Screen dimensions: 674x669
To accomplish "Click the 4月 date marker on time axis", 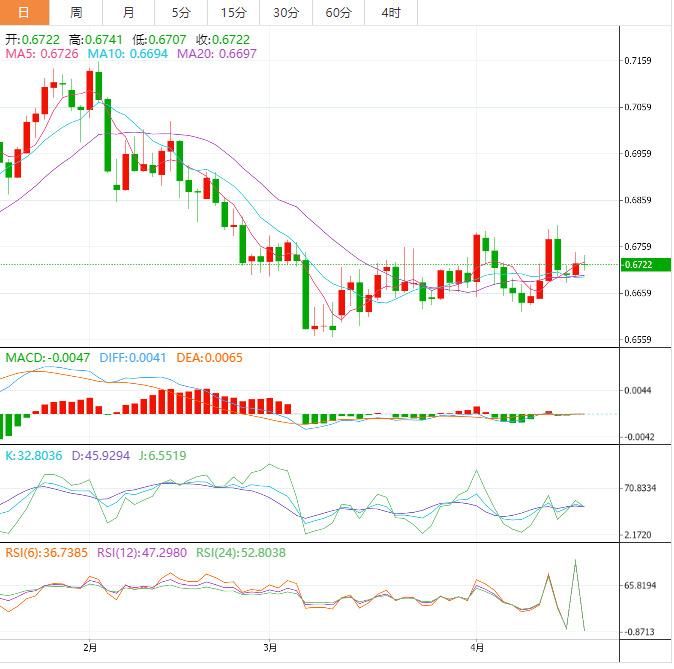I will pyautogui.click(x=477, y=648).
